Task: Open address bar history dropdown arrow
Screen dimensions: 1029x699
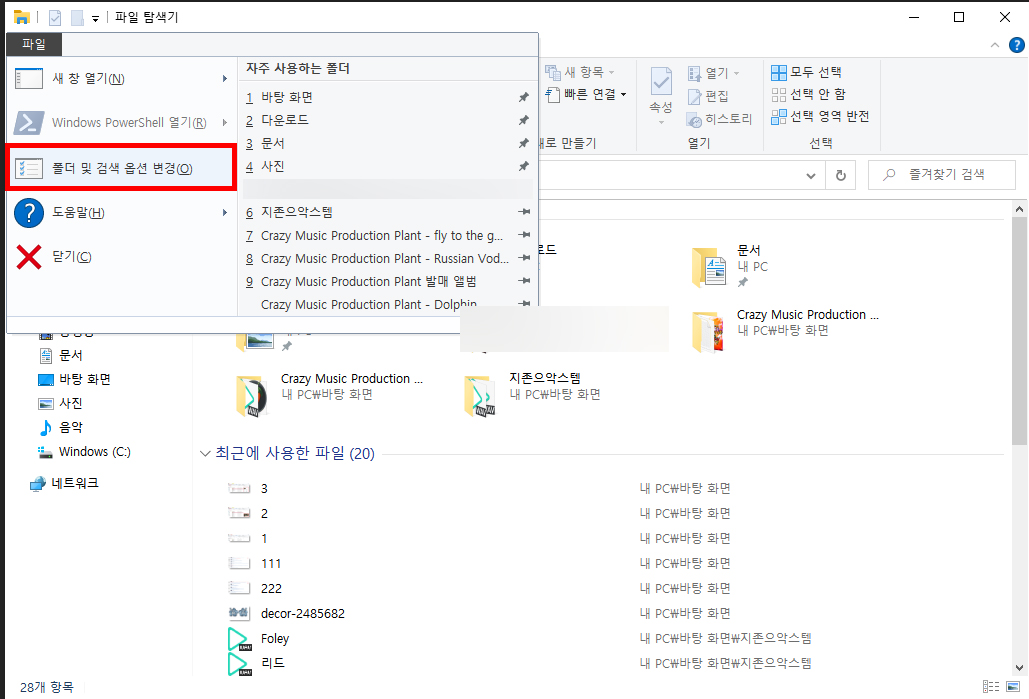Action: click(x=811, y=175)
